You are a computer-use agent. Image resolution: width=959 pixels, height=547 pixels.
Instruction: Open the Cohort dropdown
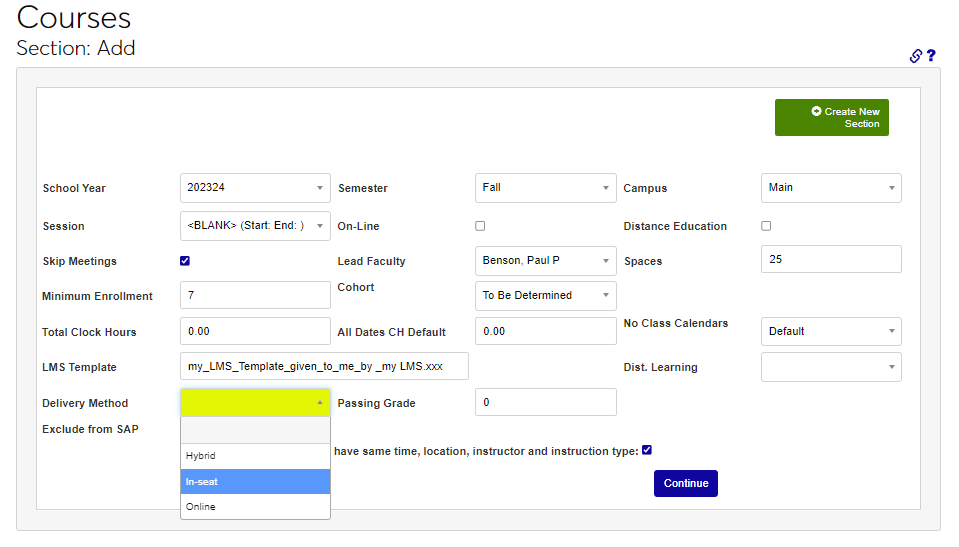click(545, 296)
